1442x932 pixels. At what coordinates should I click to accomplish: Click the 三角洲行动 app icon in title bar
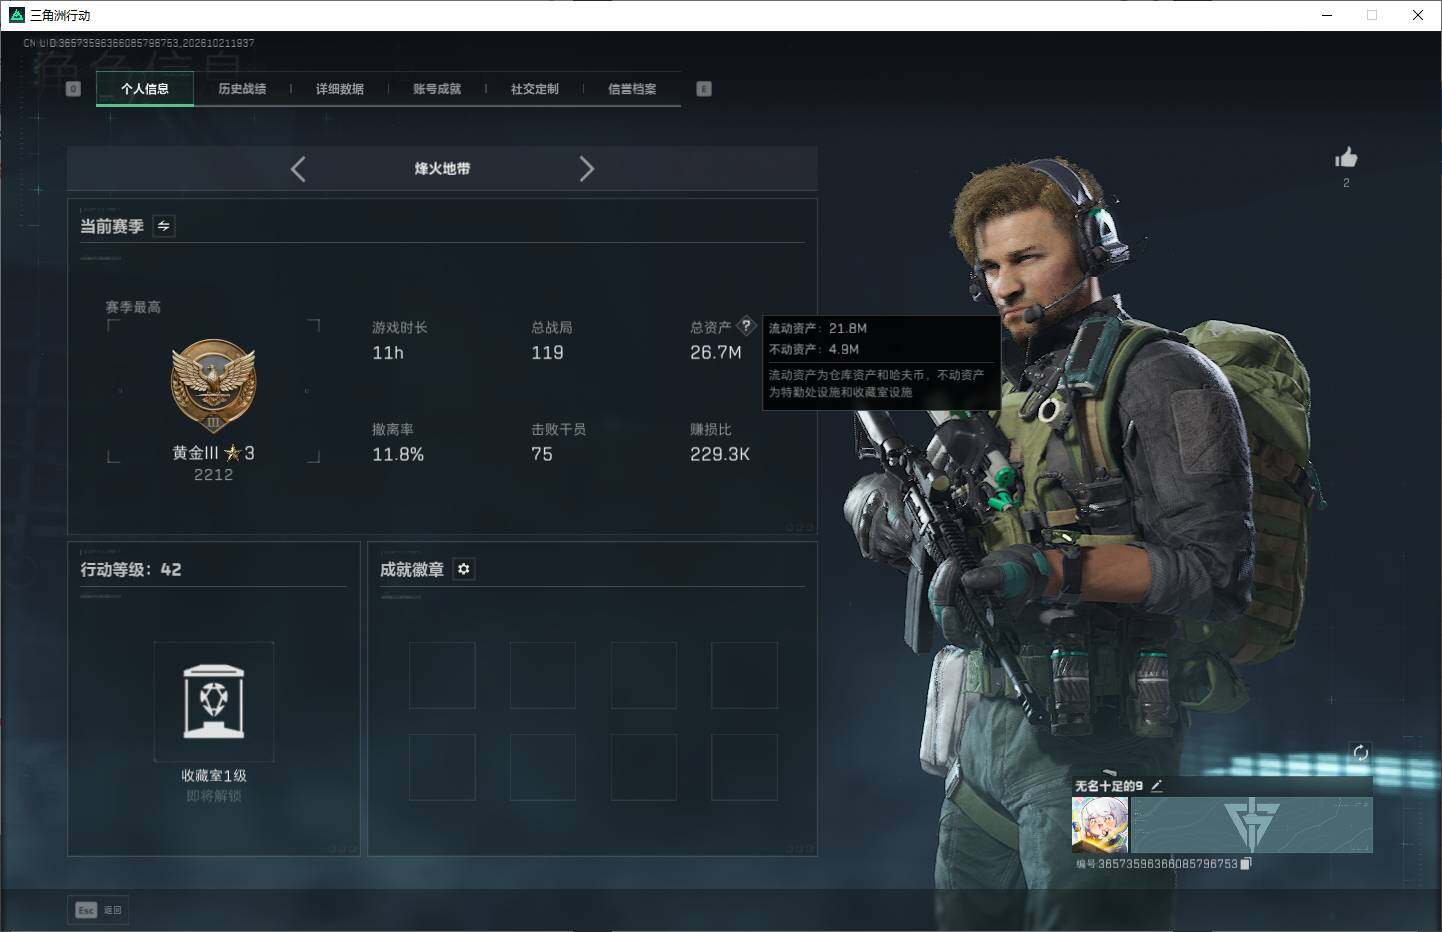(16, 15)
